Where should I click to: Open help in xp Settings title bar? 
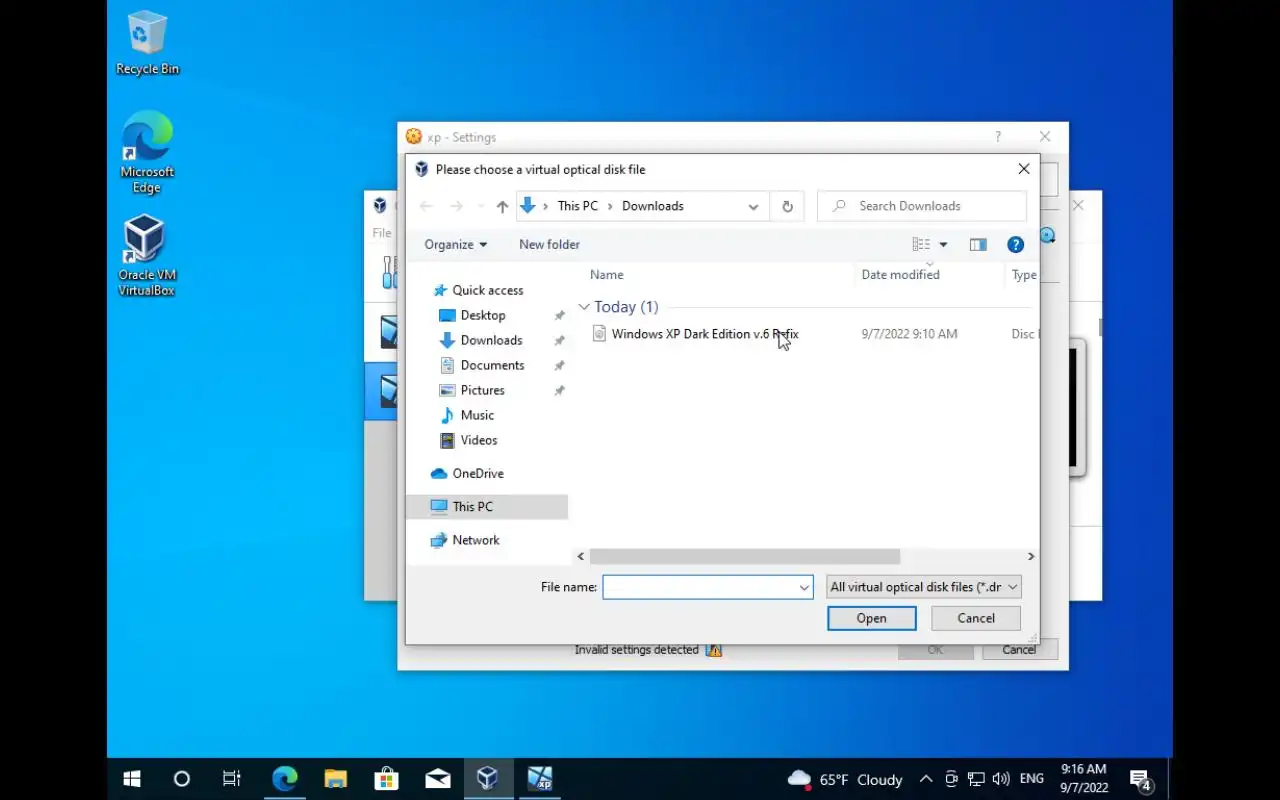tap(997, 137)
